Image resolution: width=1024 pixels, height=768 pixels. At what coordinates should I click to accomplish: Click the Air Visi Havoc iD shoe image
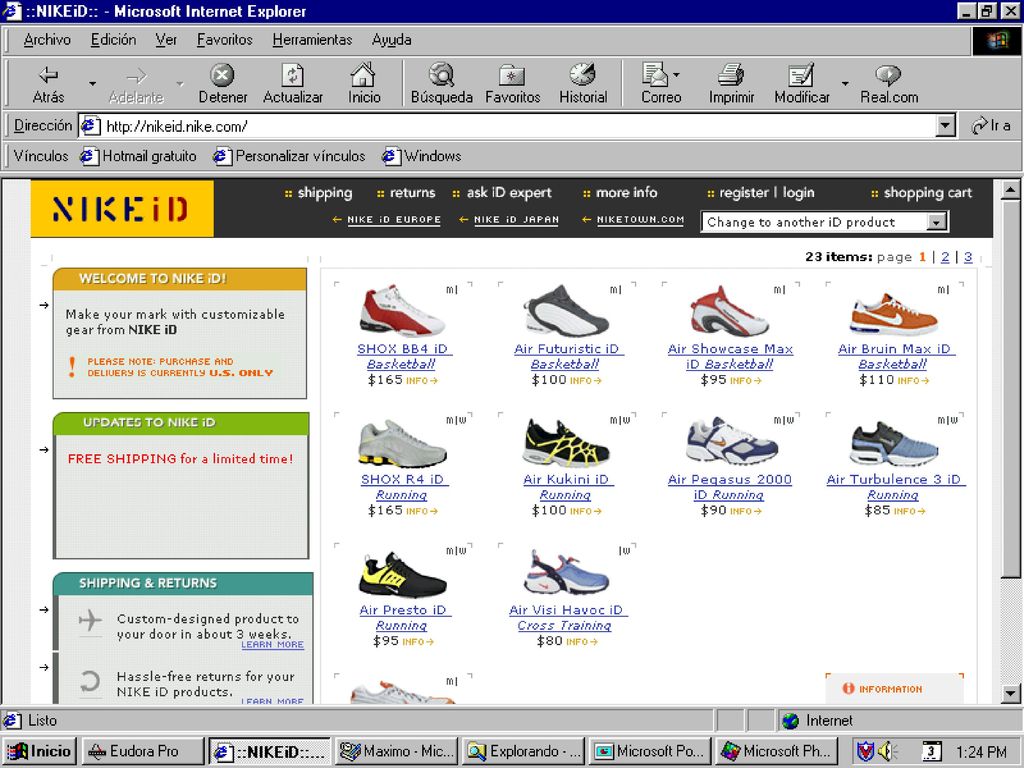[x=566, y=572]
